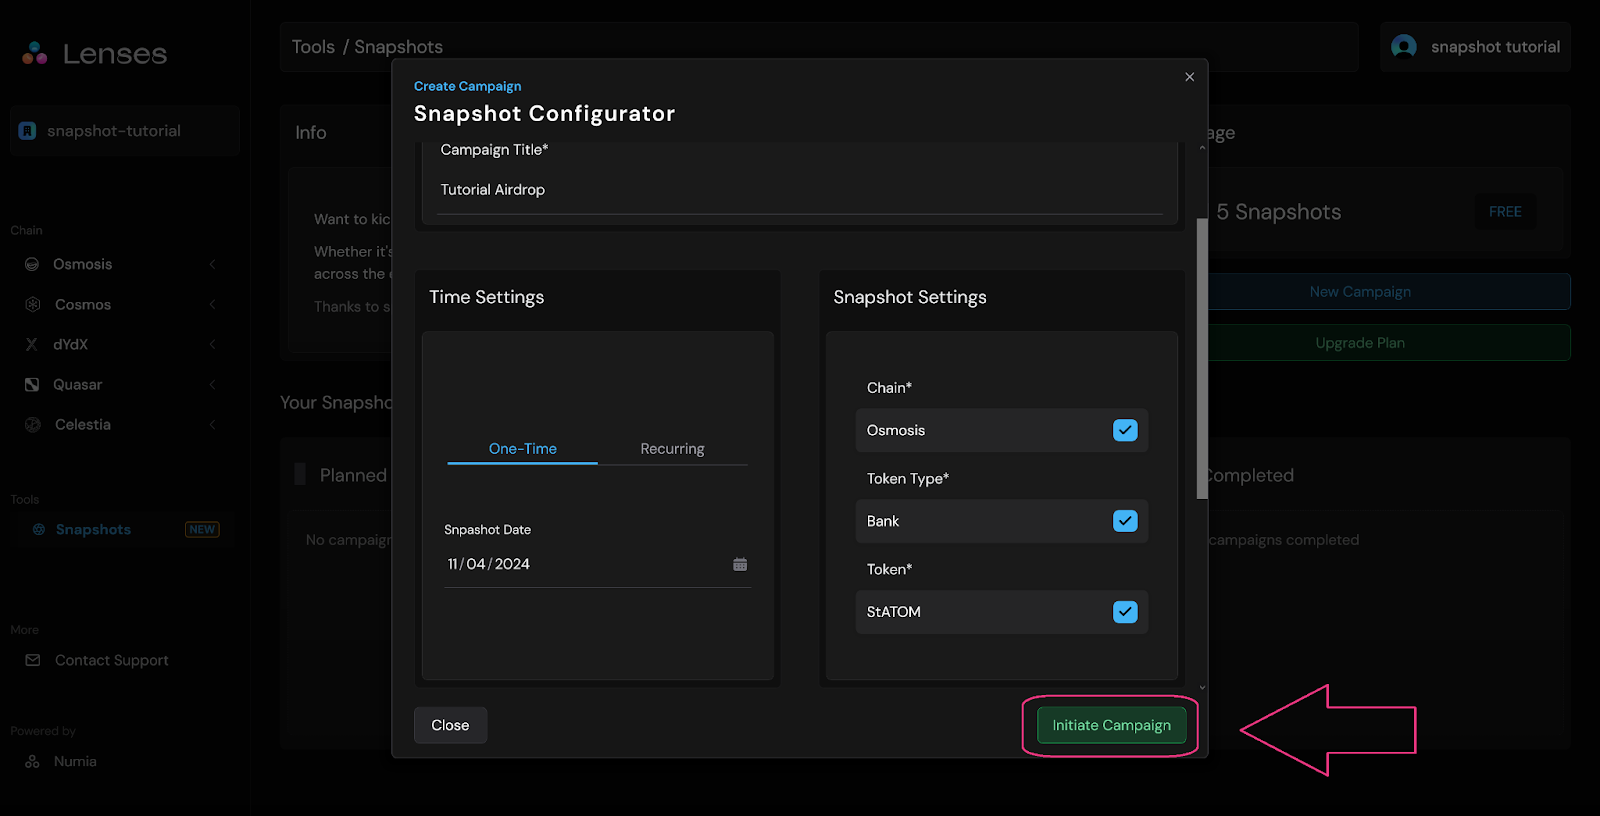Switch to the One-Time tab
Viewport: 1600px width, 816px height.
click(522, 449)
